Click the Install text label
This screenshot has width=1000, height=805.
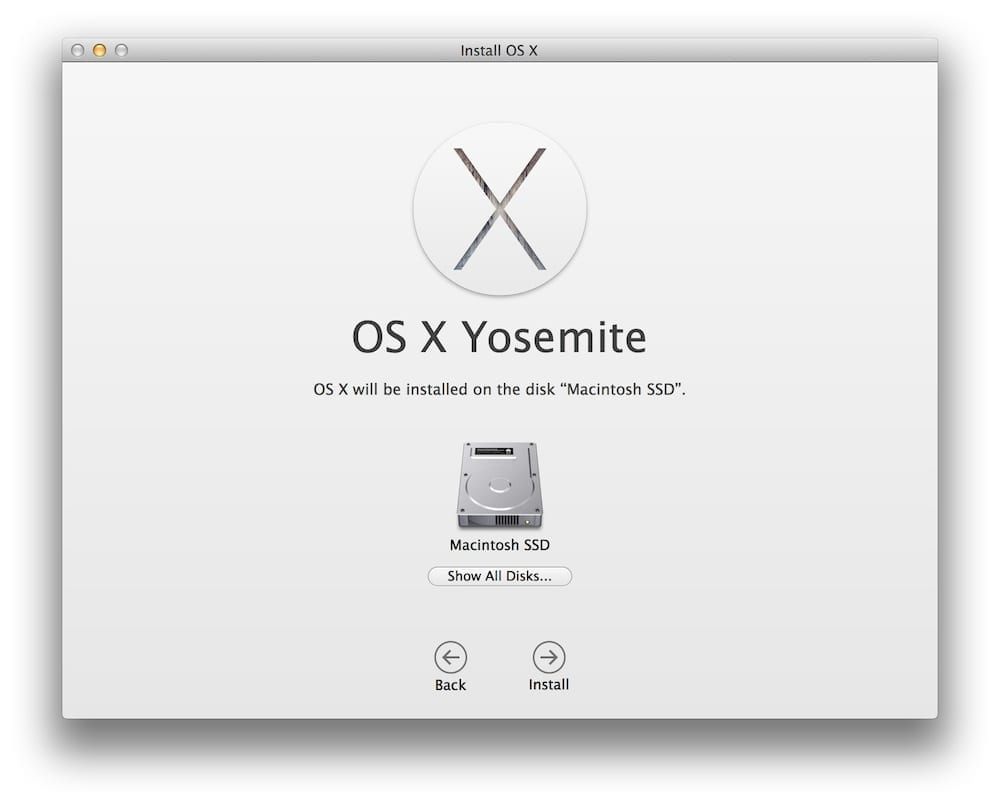[549, 685]
